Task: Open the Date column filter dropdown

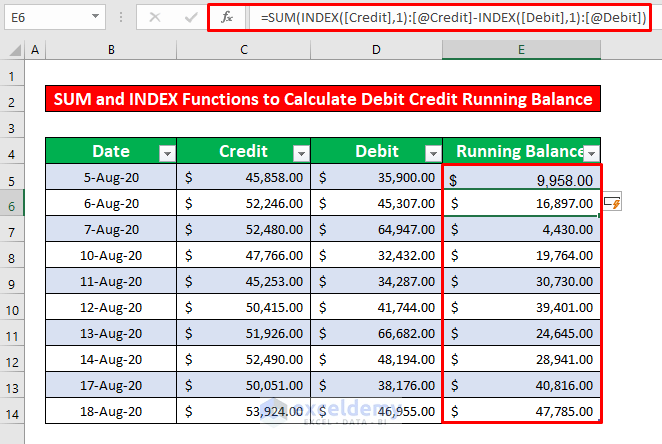Action: click(167, 153)
